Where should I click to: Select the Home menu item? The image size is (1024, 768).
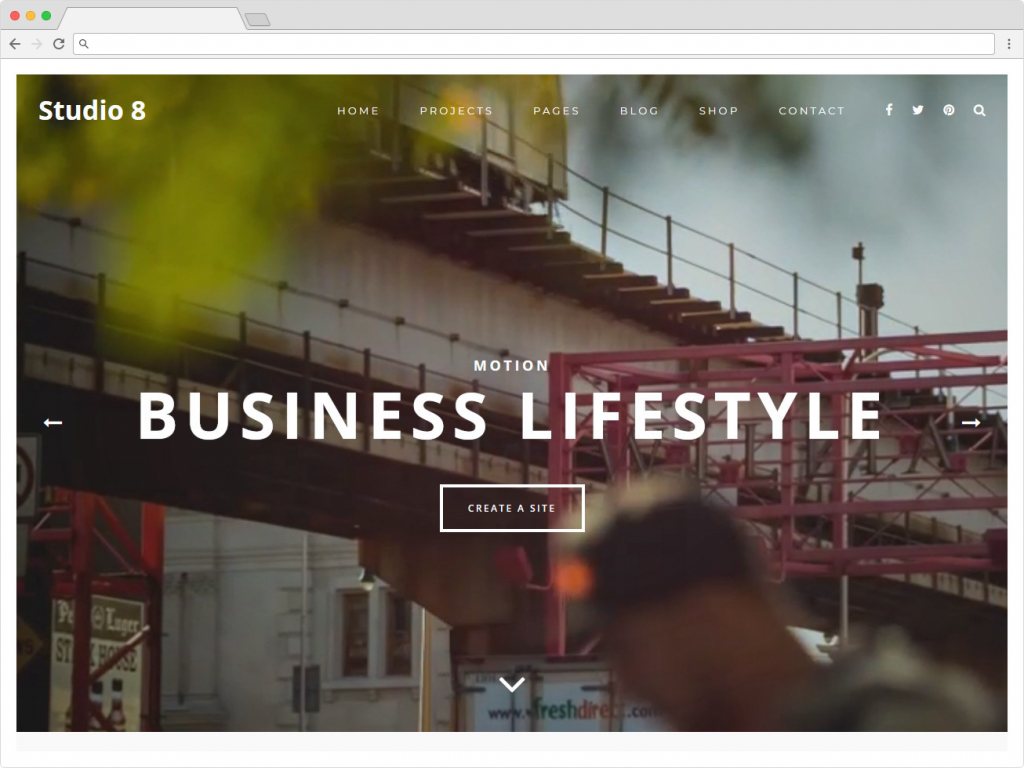coord(358,111)
